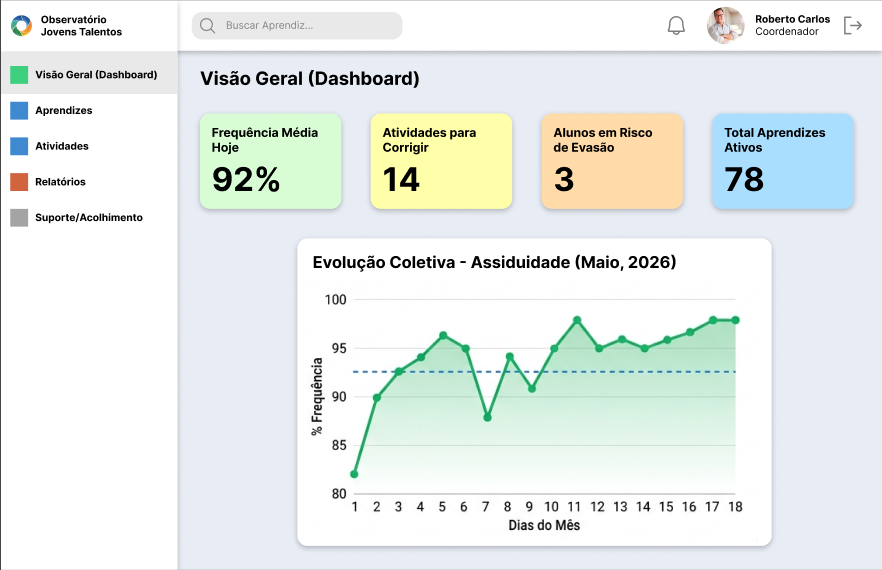Click the Observatório Jovens Talentos logo
The image size is (882, 570).
click(21, 25)
